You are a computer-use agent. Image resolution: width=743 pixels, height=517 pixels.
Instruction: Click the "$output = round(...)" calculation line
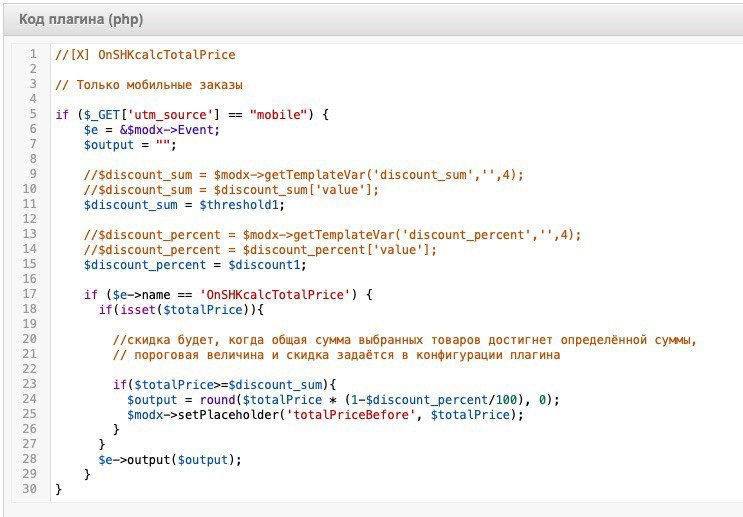coord(344,400)
